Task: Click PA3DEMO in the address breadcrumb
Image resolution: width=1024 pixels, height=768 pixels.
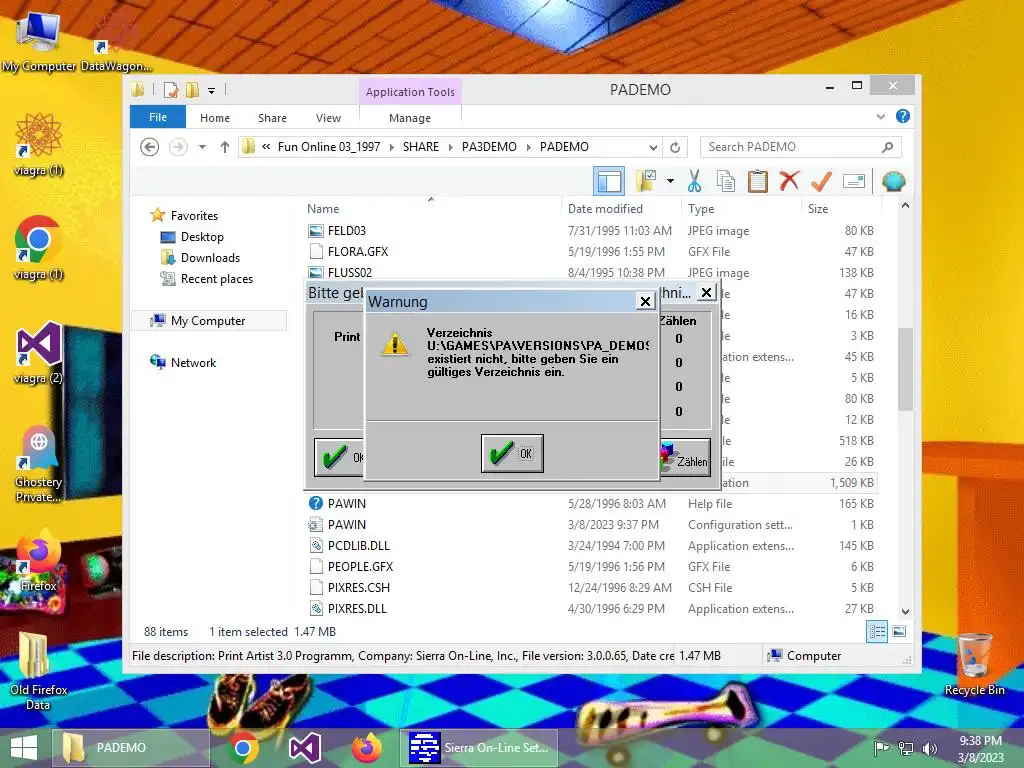Action: tap(489, 147)
